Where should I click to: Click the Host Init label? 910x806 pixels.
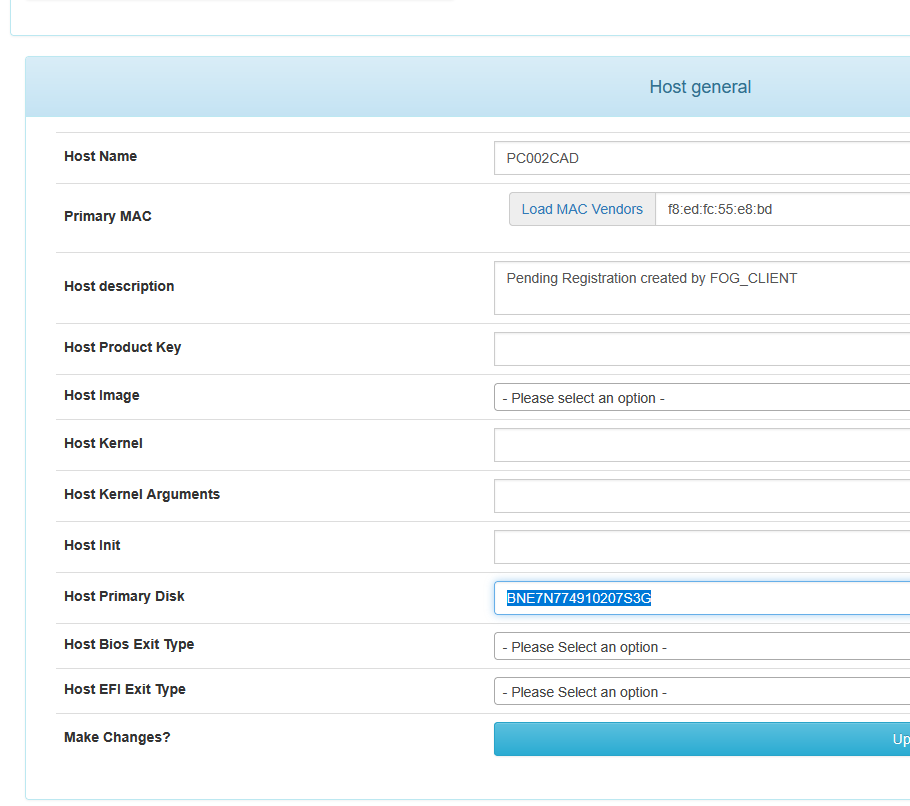(92, 545)
